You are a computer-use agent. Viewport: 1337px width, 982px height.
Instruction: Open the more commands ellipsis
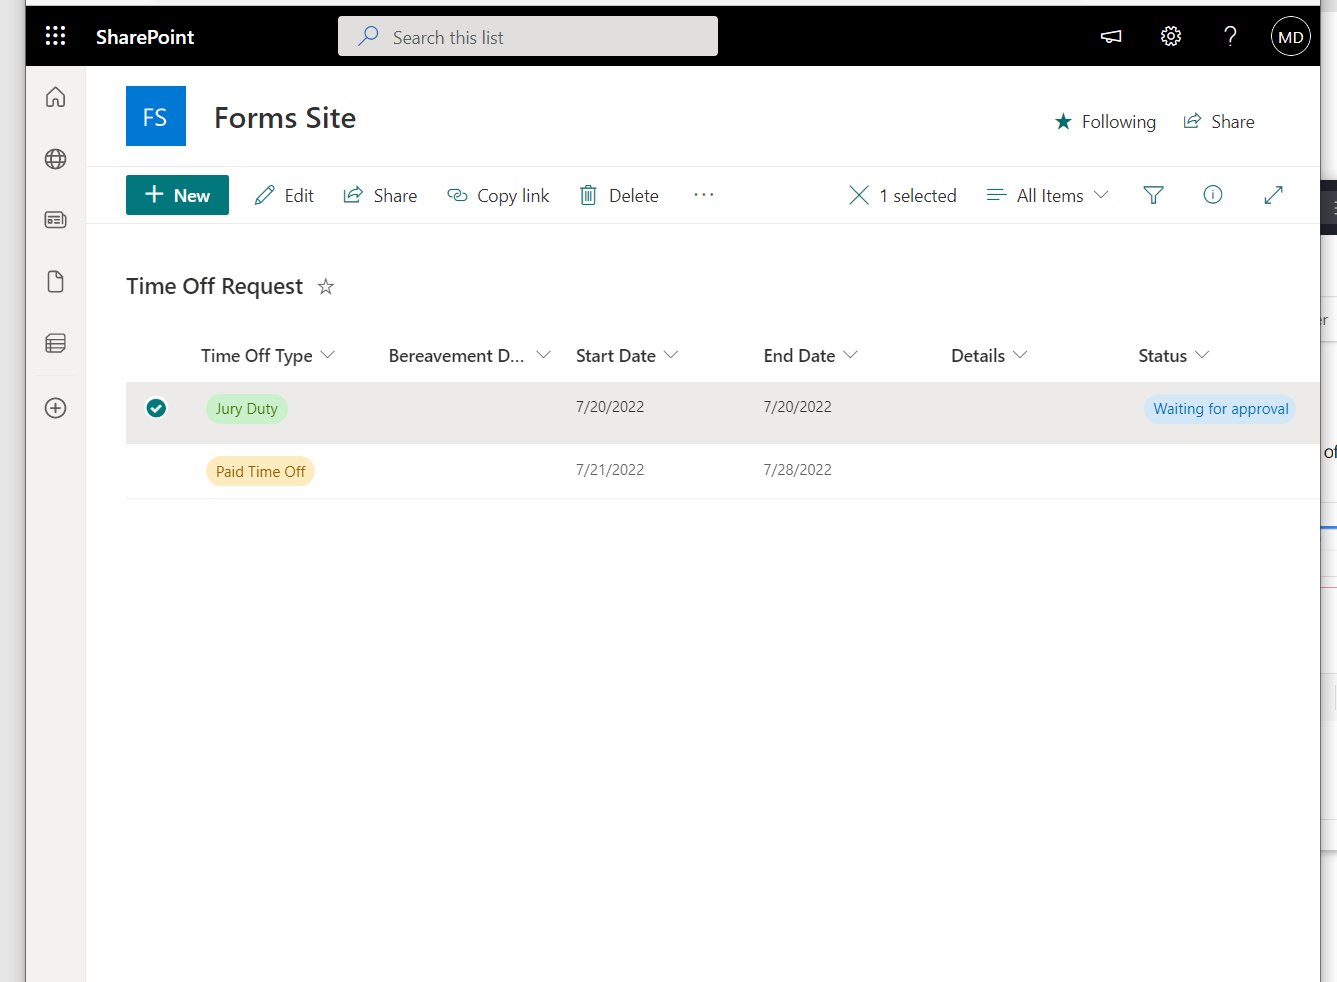(x=704, y=195)
